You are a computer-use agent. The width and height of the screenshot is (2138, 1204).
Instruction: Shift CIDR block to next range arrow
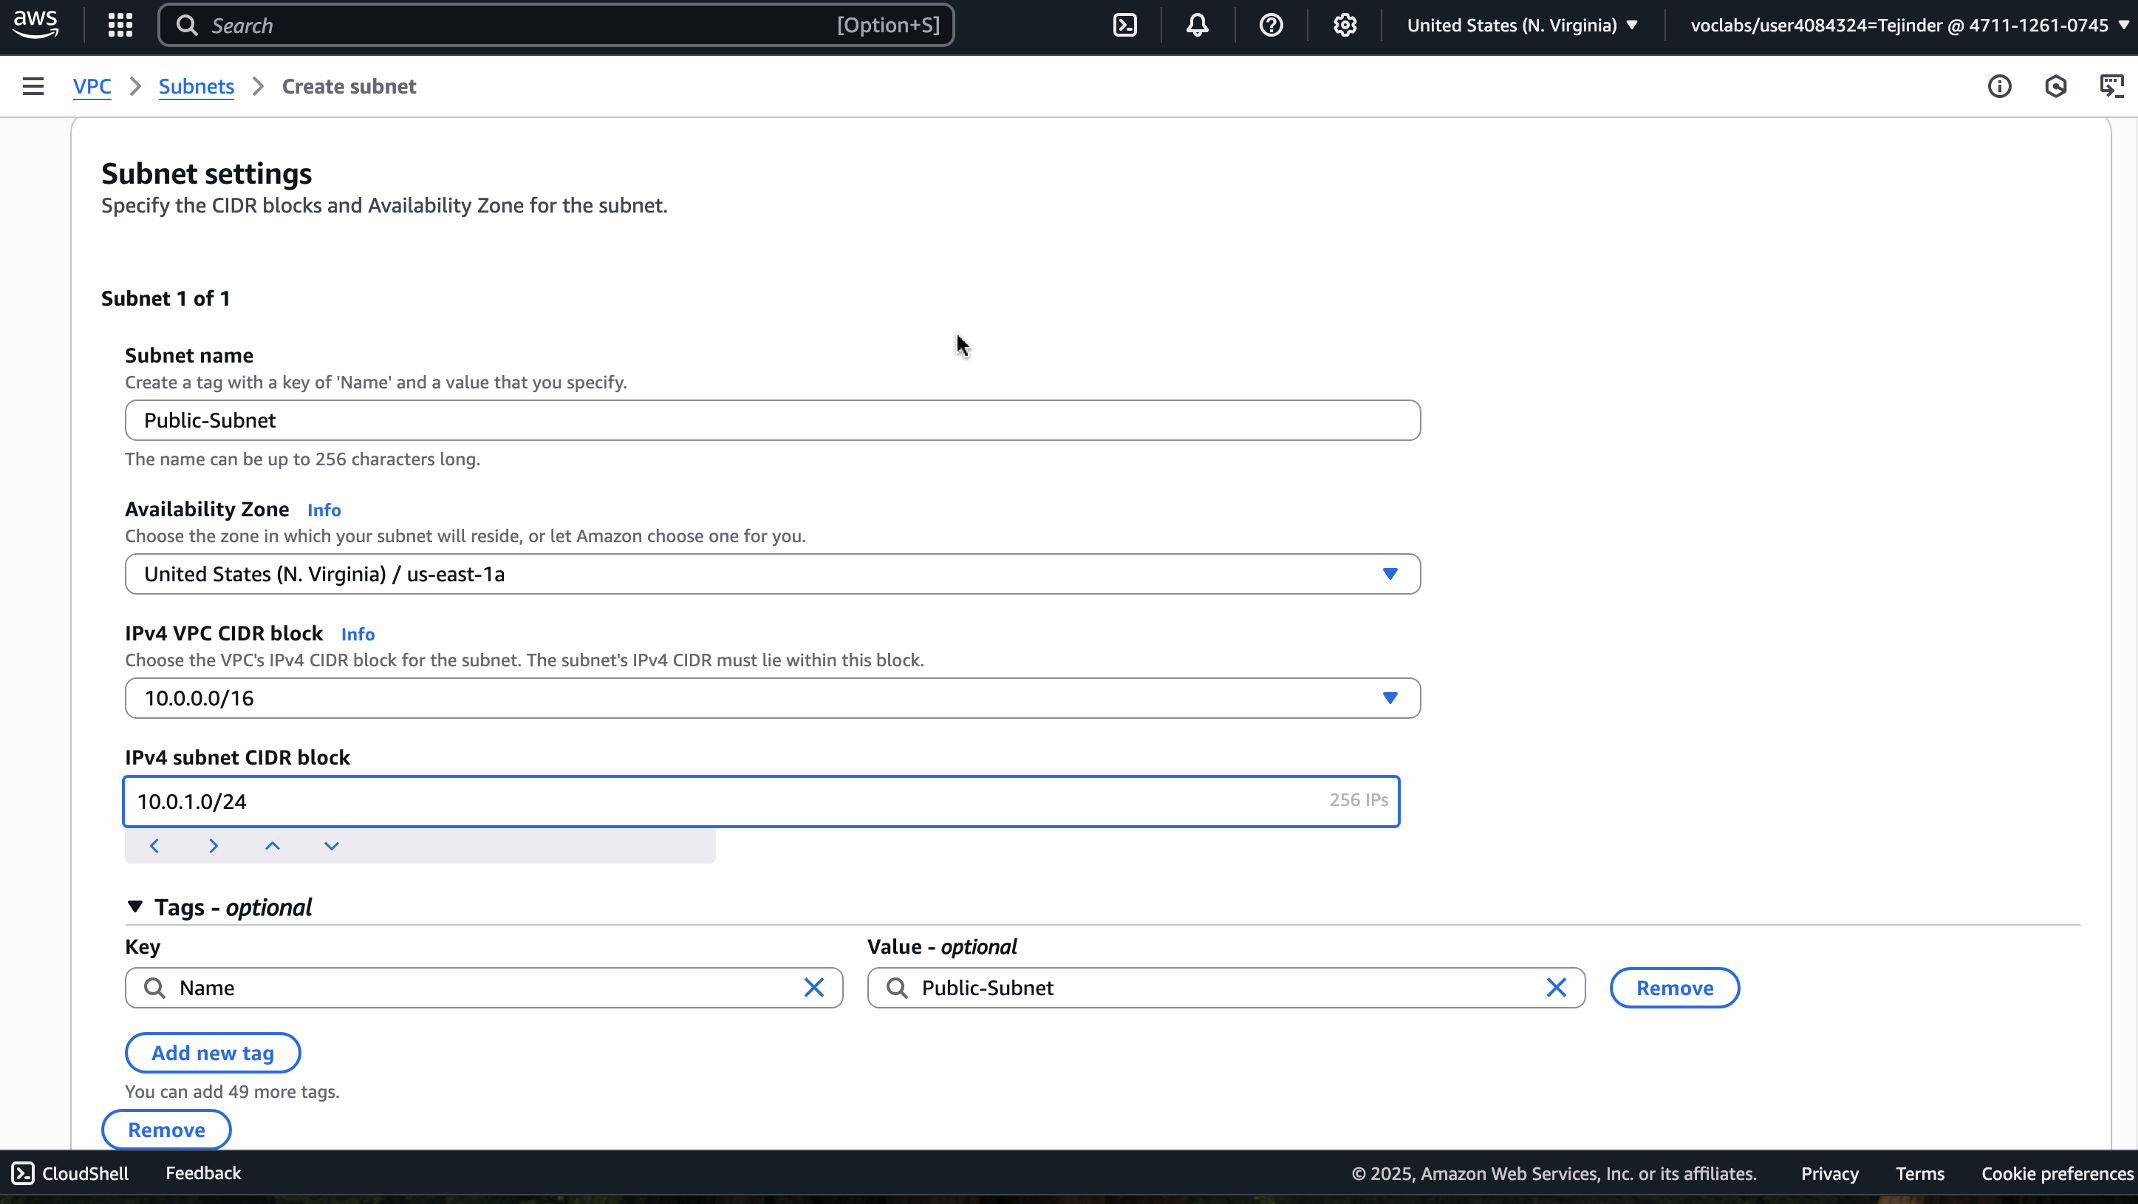[213, 846]
